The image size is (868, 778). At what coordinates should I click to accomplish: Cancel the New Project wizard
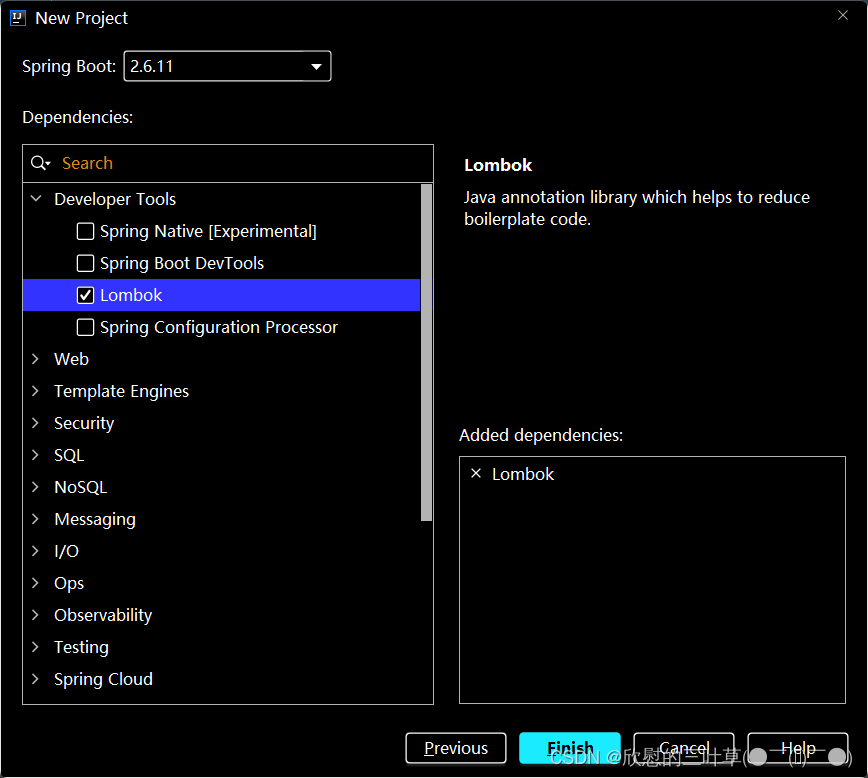click(684, 748)
